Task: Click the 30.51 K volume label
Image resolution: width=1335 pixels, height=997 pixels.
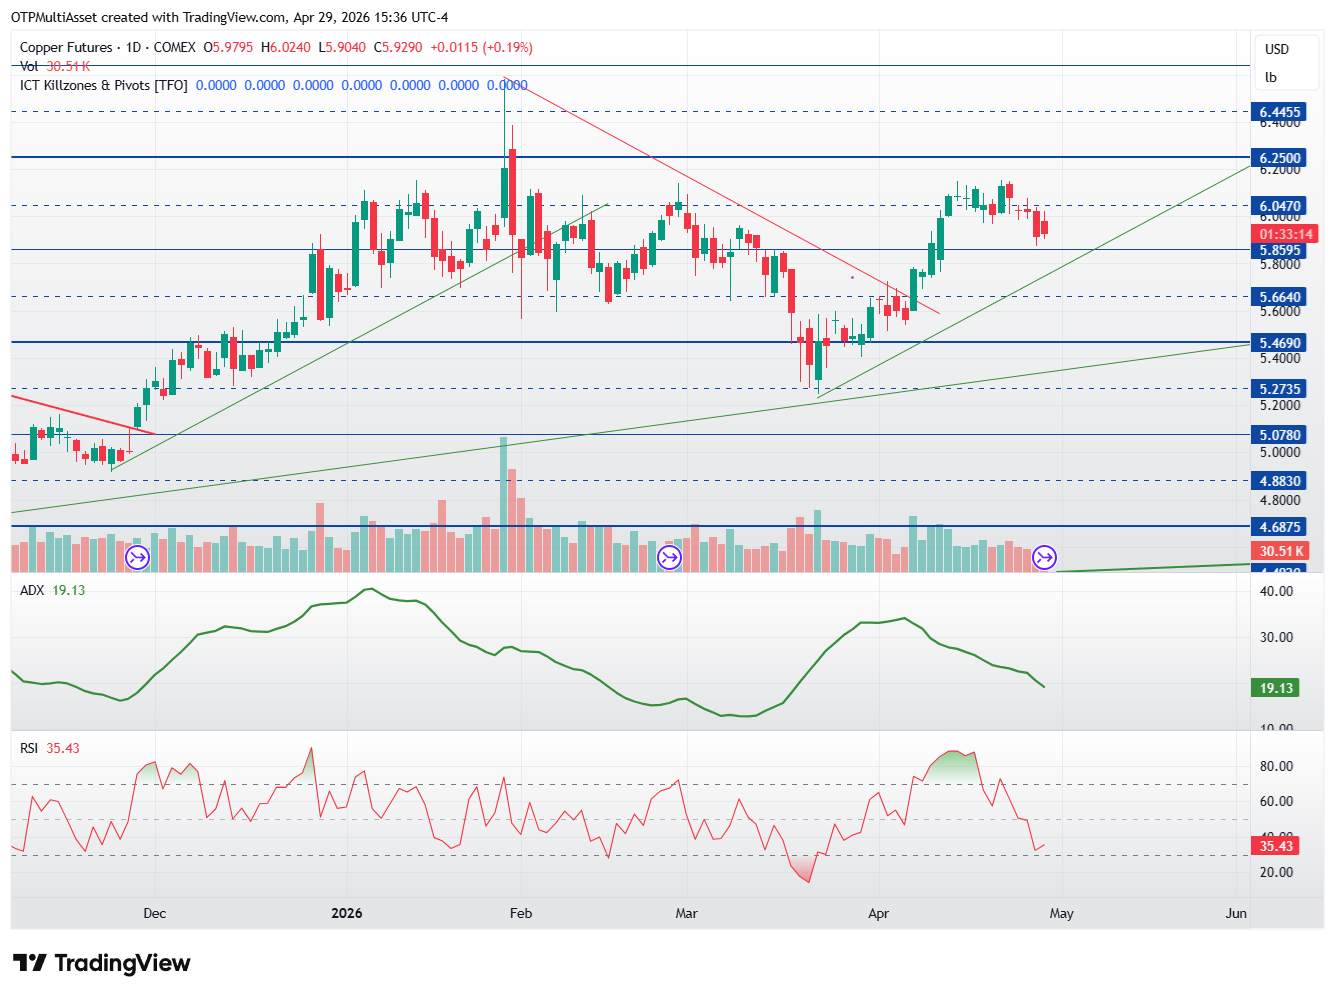Action: point(1281,551)
